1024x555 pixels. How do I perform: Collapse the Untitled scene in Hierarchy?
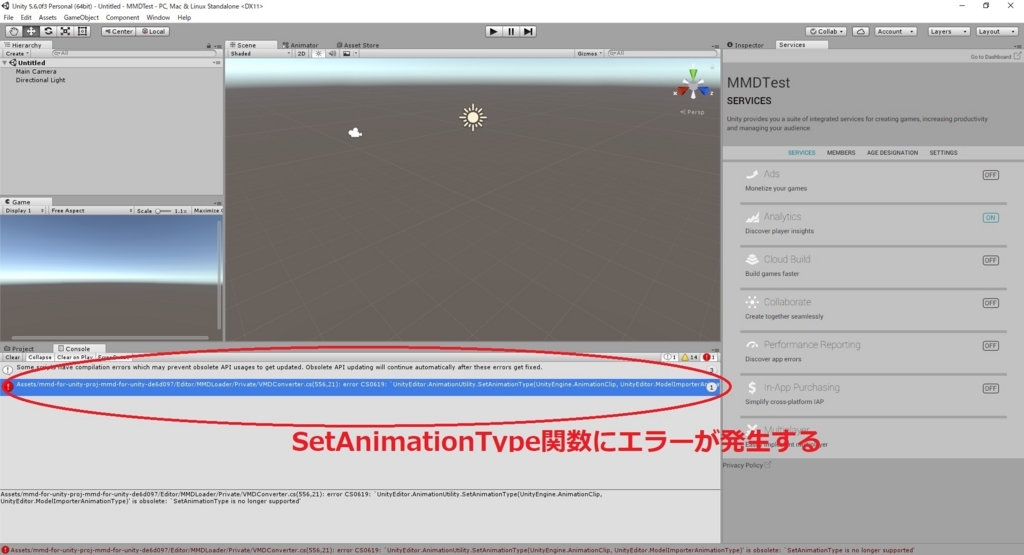(5, 63)
